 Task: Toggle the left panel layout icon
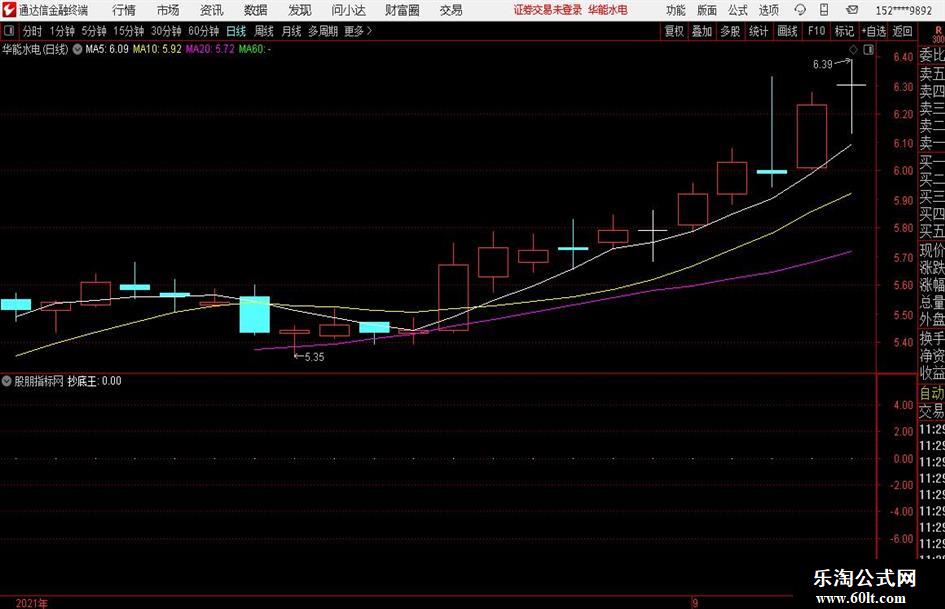[x=9, y=31]
